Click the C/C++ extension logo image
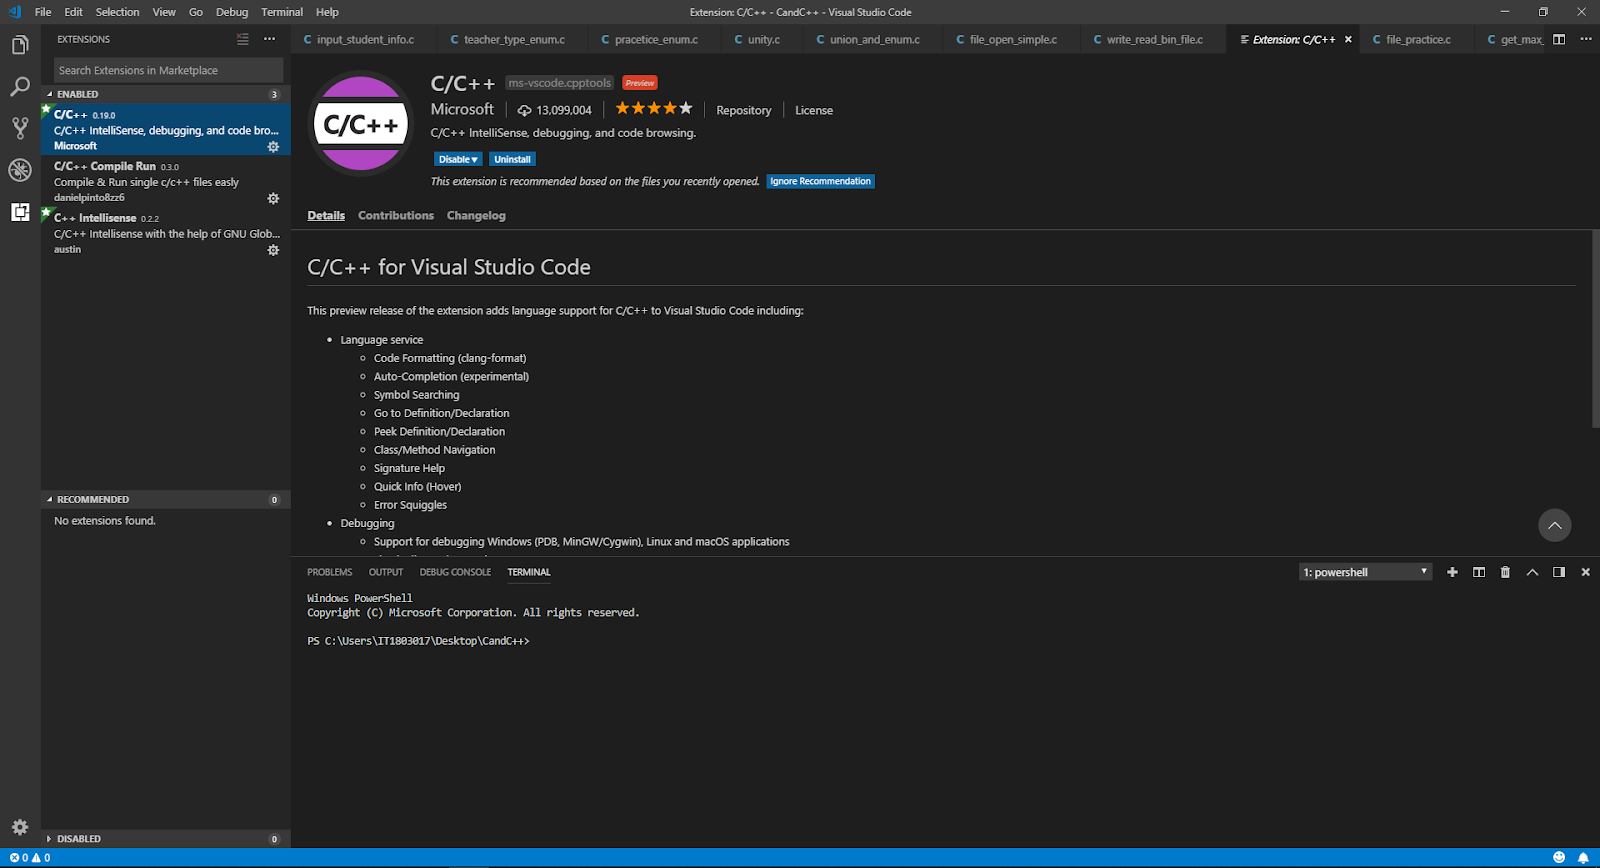The height and width of the screenshot is (868, 1600). [x=361, y=124]
